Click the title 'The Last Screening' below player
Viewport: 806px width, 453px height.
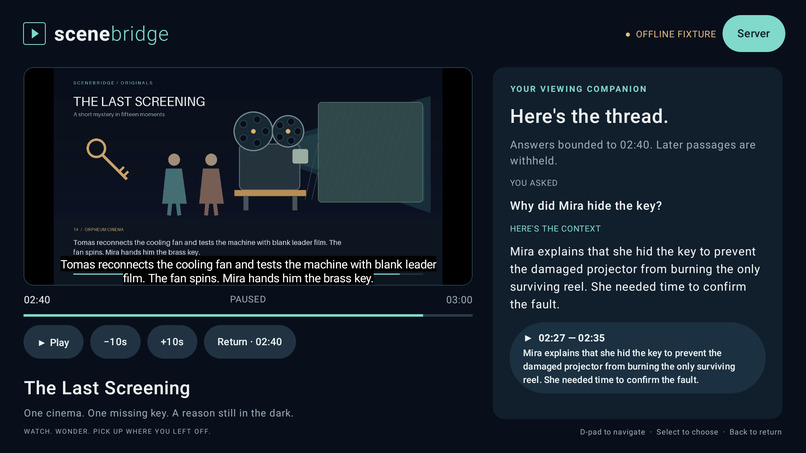click(x=107, y=388)
